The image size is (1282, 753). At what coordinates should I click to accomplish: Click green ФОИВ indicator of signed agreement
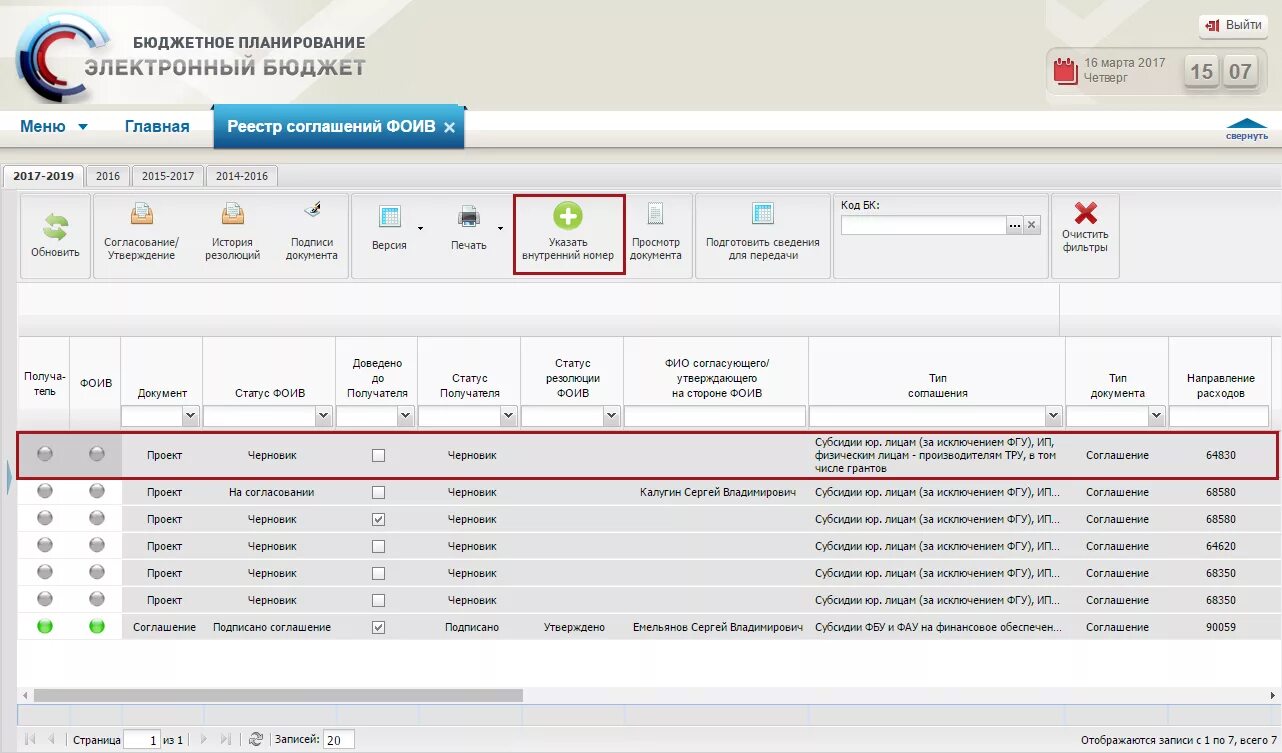[x=97, y=627]
